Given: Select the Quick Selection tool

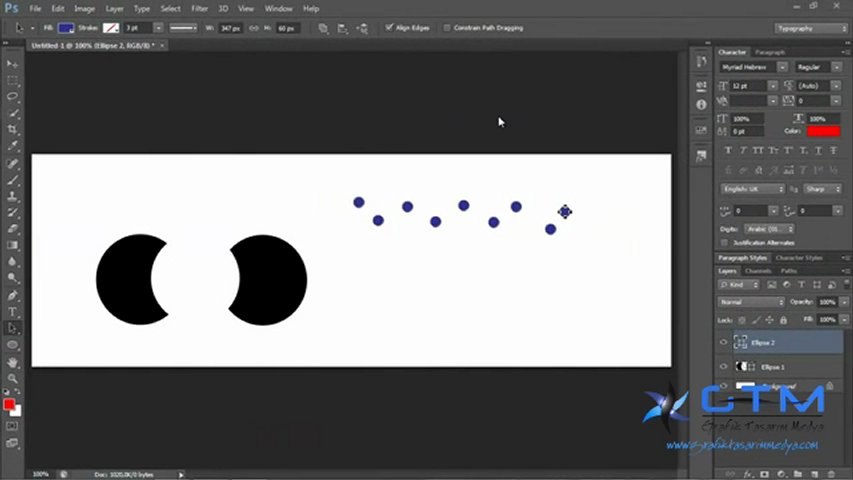Looking at the screenshot, I should pyautogui.click(x=12, y=113).
